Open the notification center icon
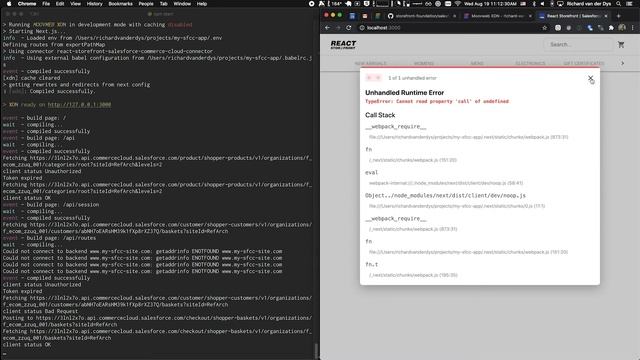640x360 pixels. point(629,4)
